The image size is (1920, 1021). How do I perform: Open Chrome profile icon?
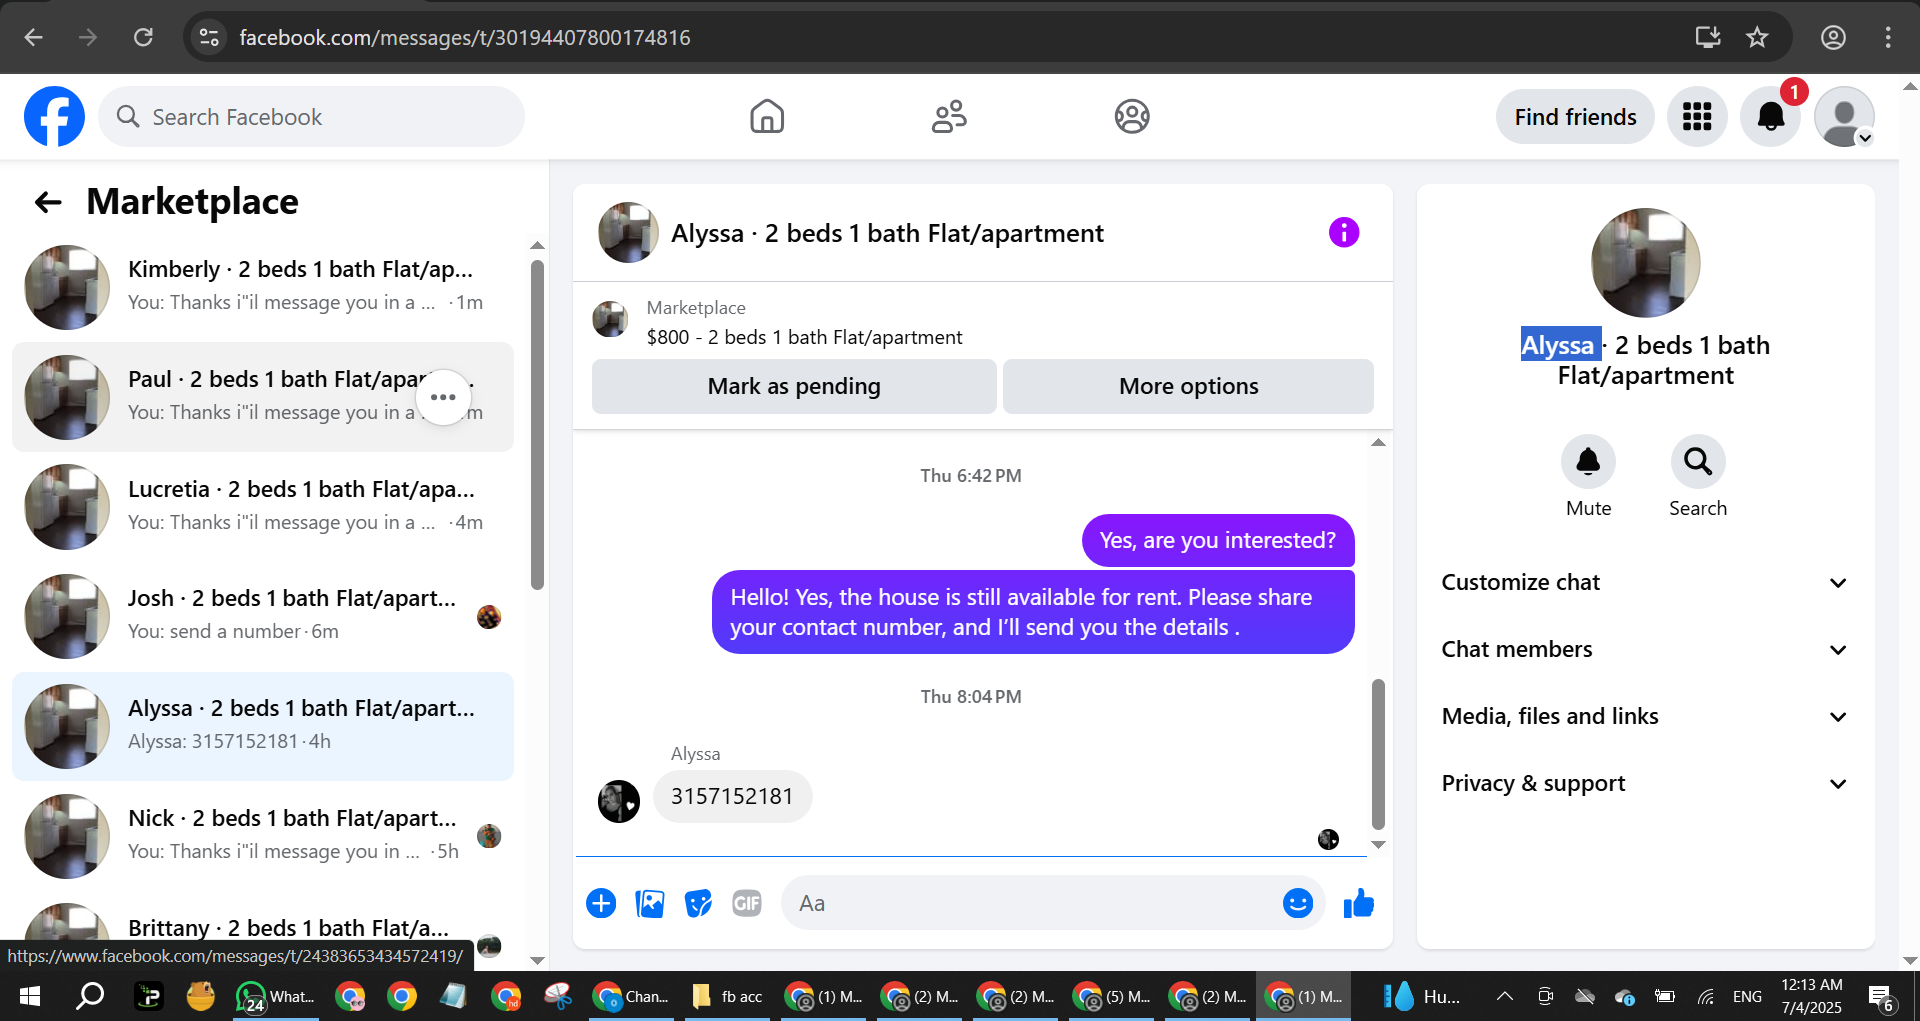coord(1833,37)
